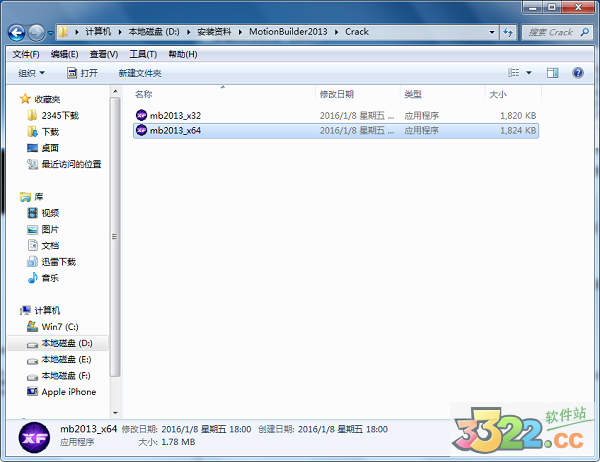Open address bar history dropdown
The image size is (600, 462).
coord(492,32)
